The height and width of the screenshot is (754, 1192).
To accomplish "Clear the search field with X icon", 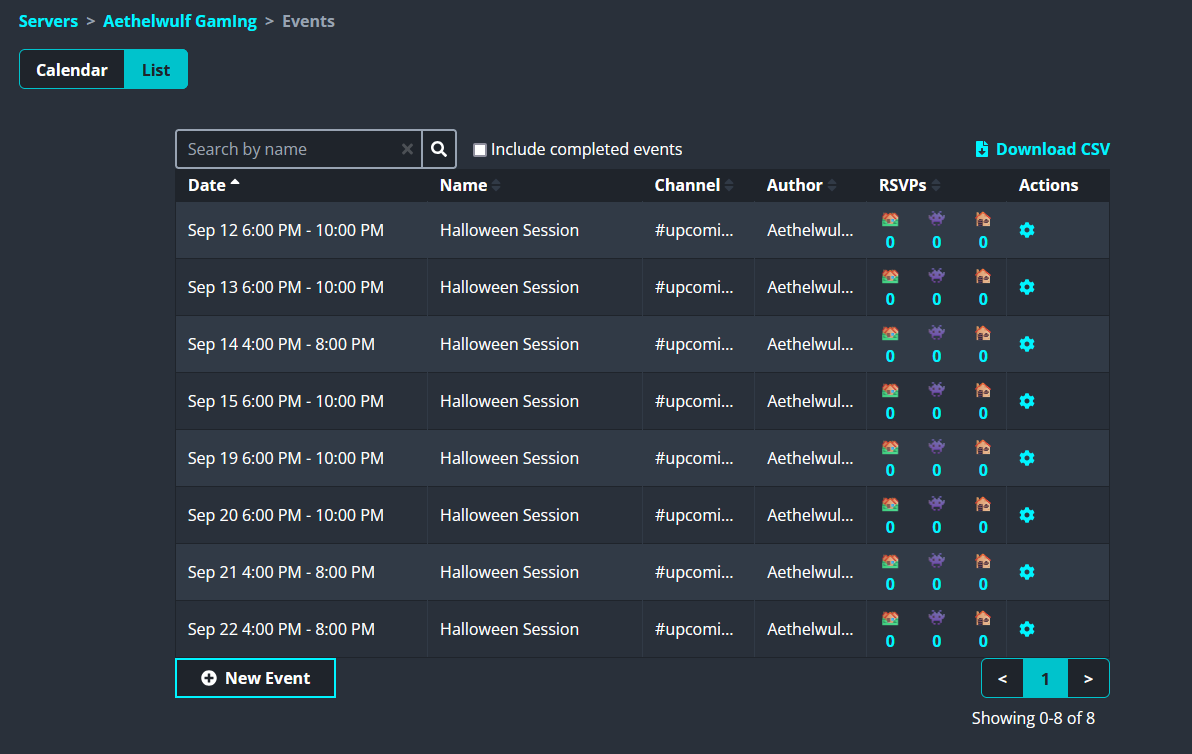I will (407, 149).
